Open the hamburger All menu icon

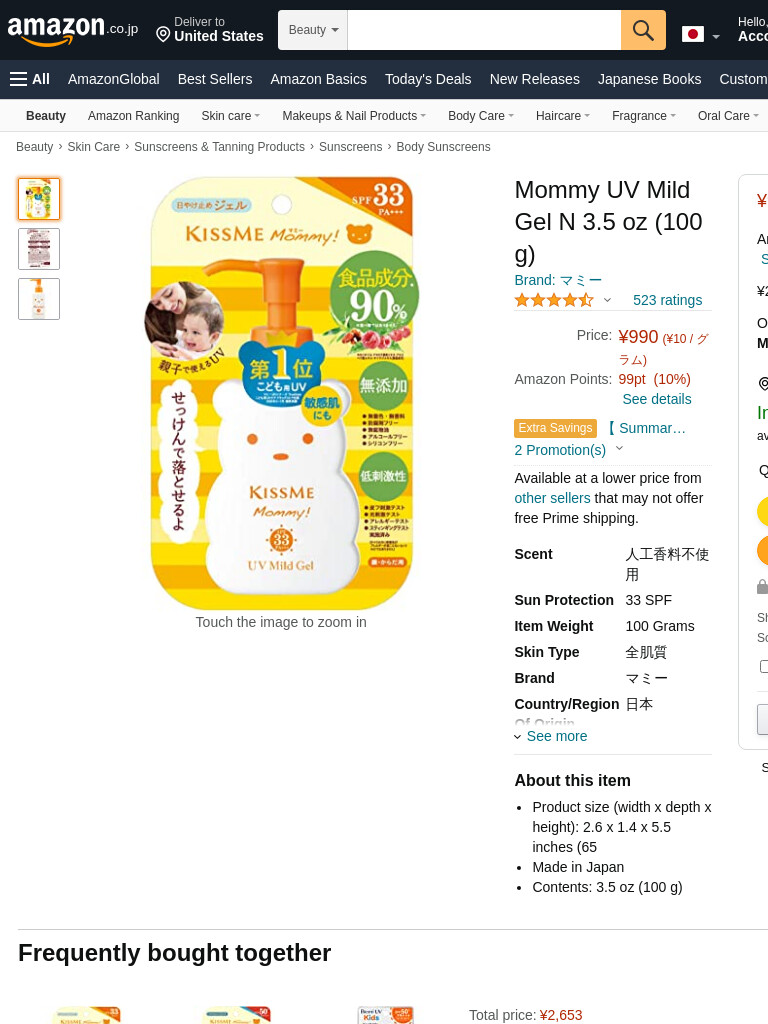[18, 79]
